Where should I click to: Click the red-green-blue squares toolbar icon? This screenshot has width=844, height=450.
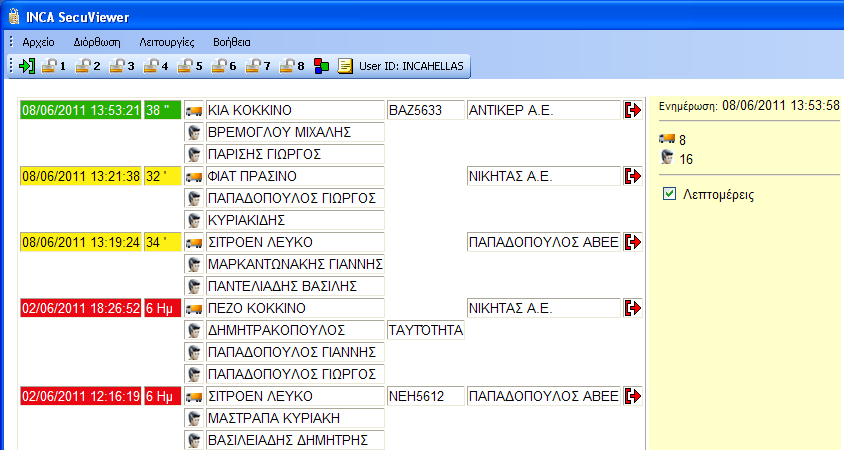[321, 66]
